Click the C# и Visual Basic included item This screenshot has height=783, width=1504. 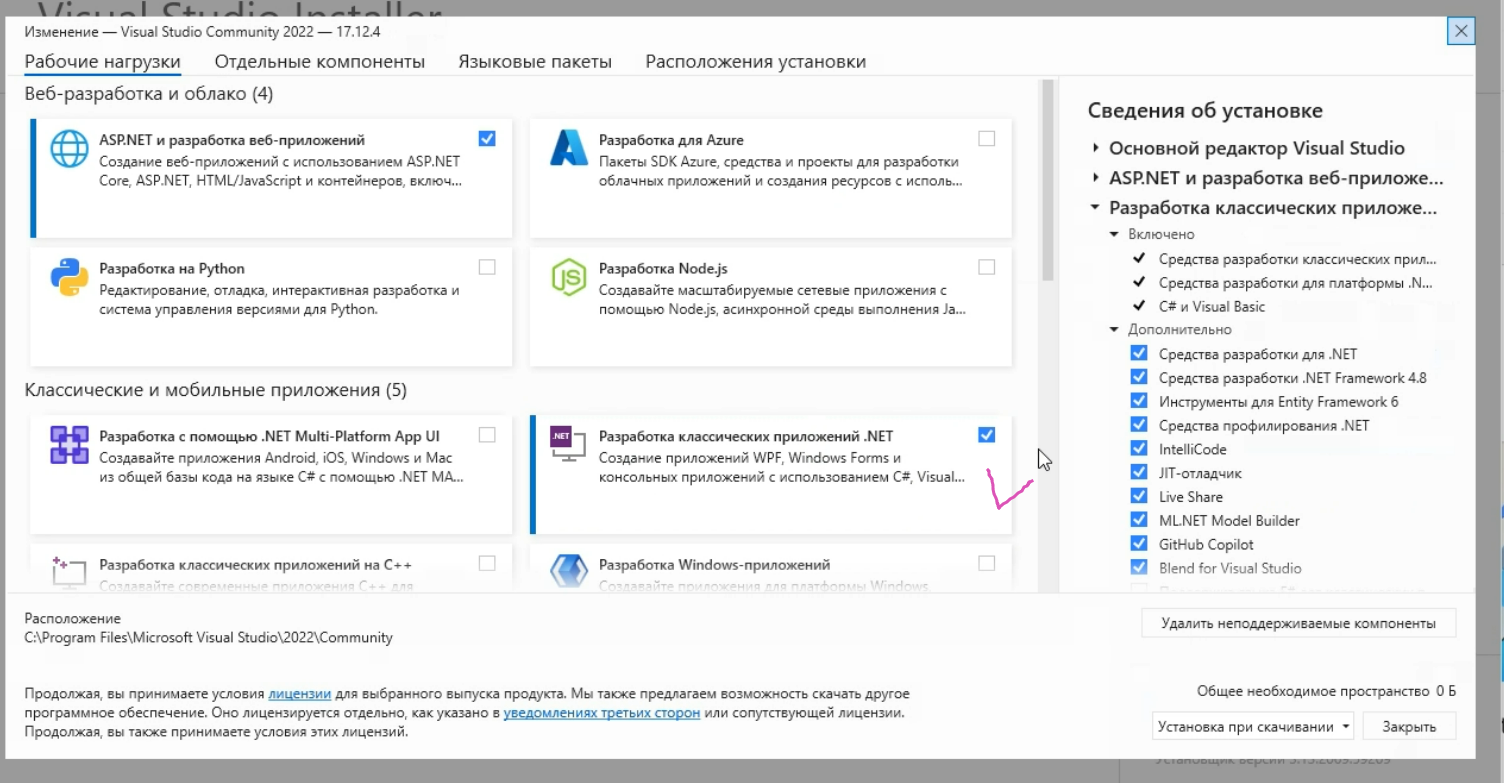(x=1212, y=306)
